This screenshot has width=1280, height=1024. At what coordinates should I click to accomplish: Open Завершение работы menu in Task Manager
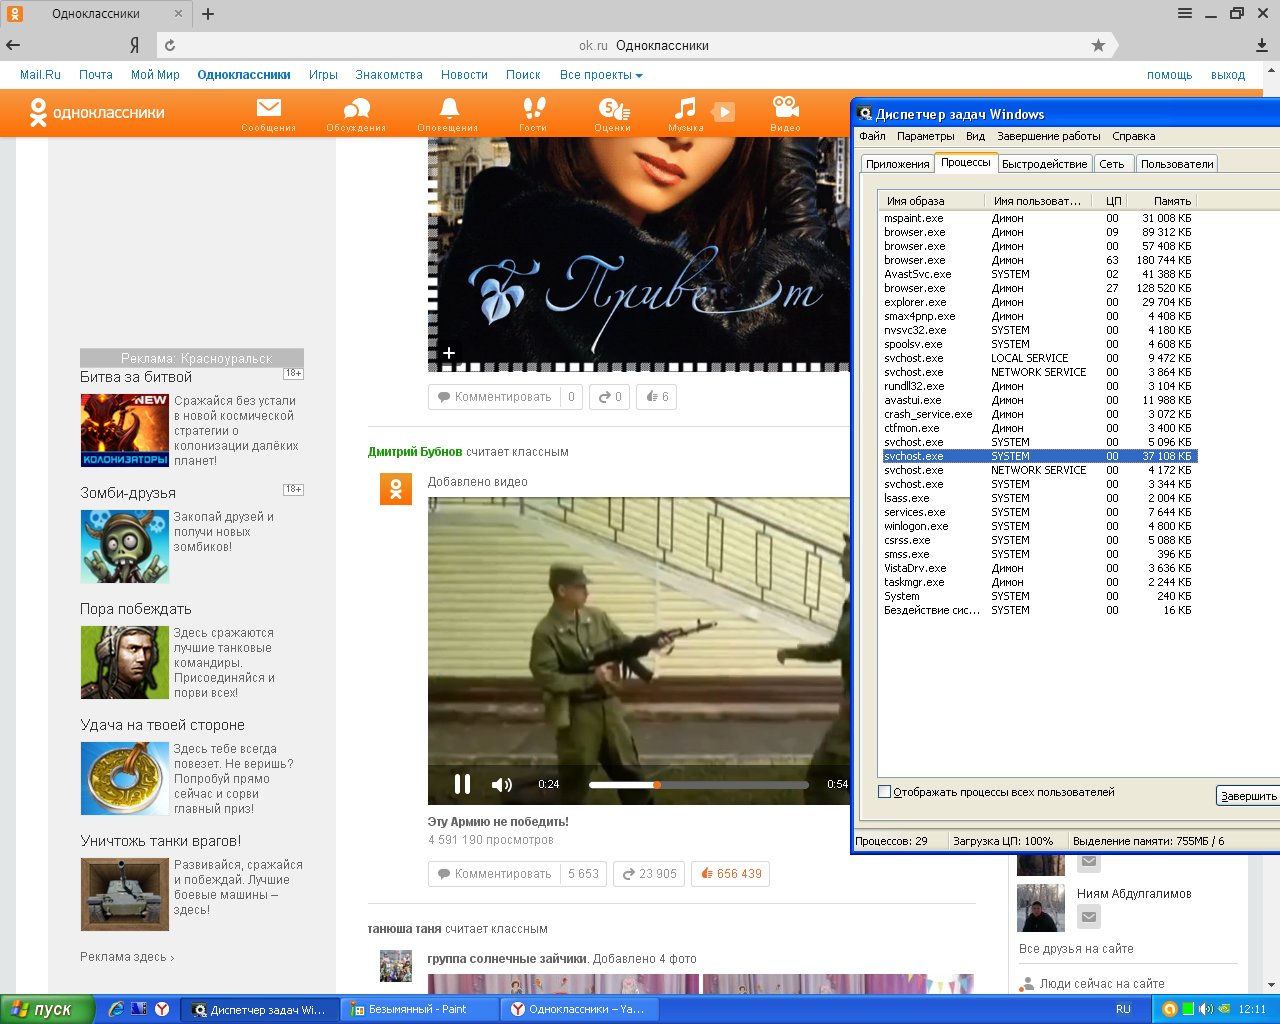pos(1048,136)
